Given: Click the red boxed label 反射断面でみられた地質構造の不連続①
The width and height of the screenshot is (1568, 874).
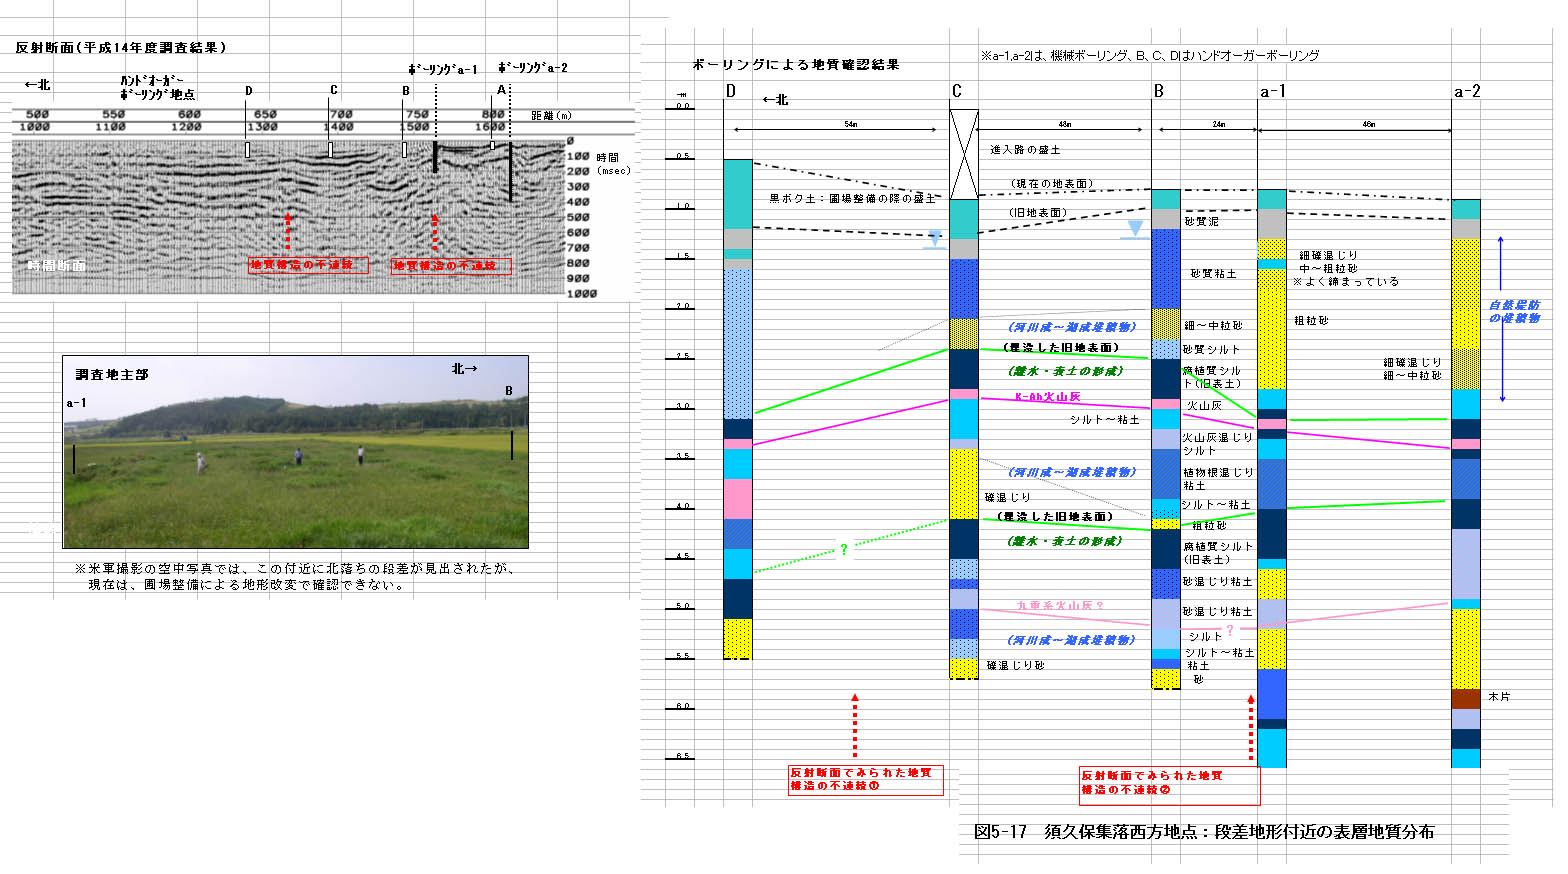Looking at the screenshot, I should coord(865,780).
